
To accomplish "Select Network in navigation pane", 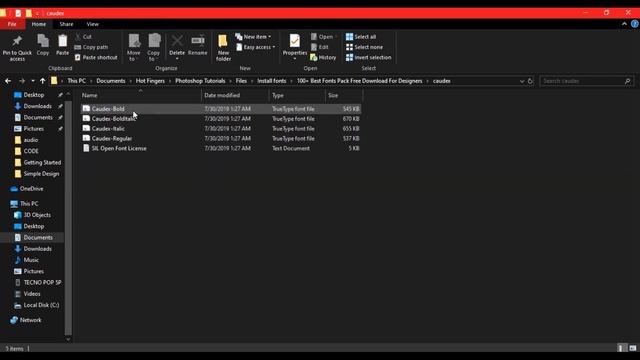I will [31, 320].
